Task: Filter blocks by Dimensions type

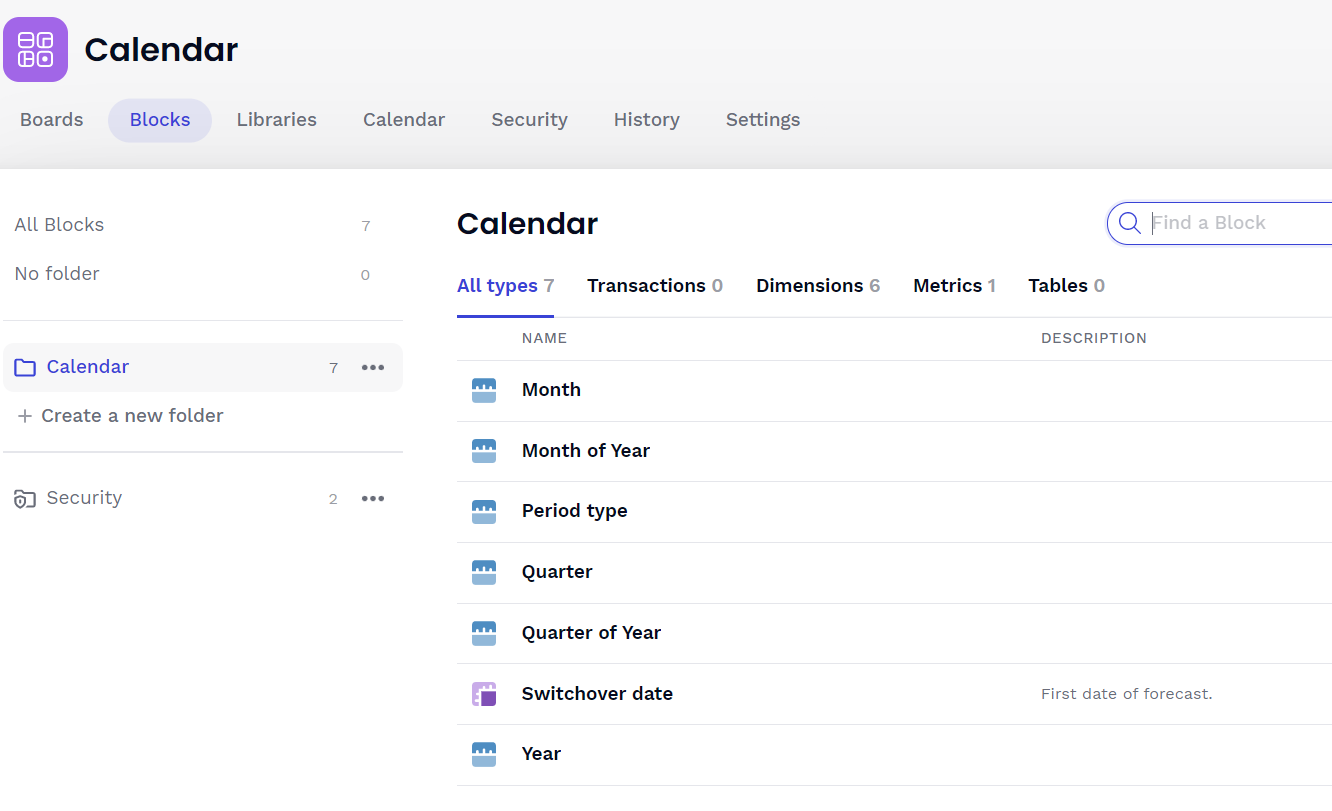Action: 818,286
